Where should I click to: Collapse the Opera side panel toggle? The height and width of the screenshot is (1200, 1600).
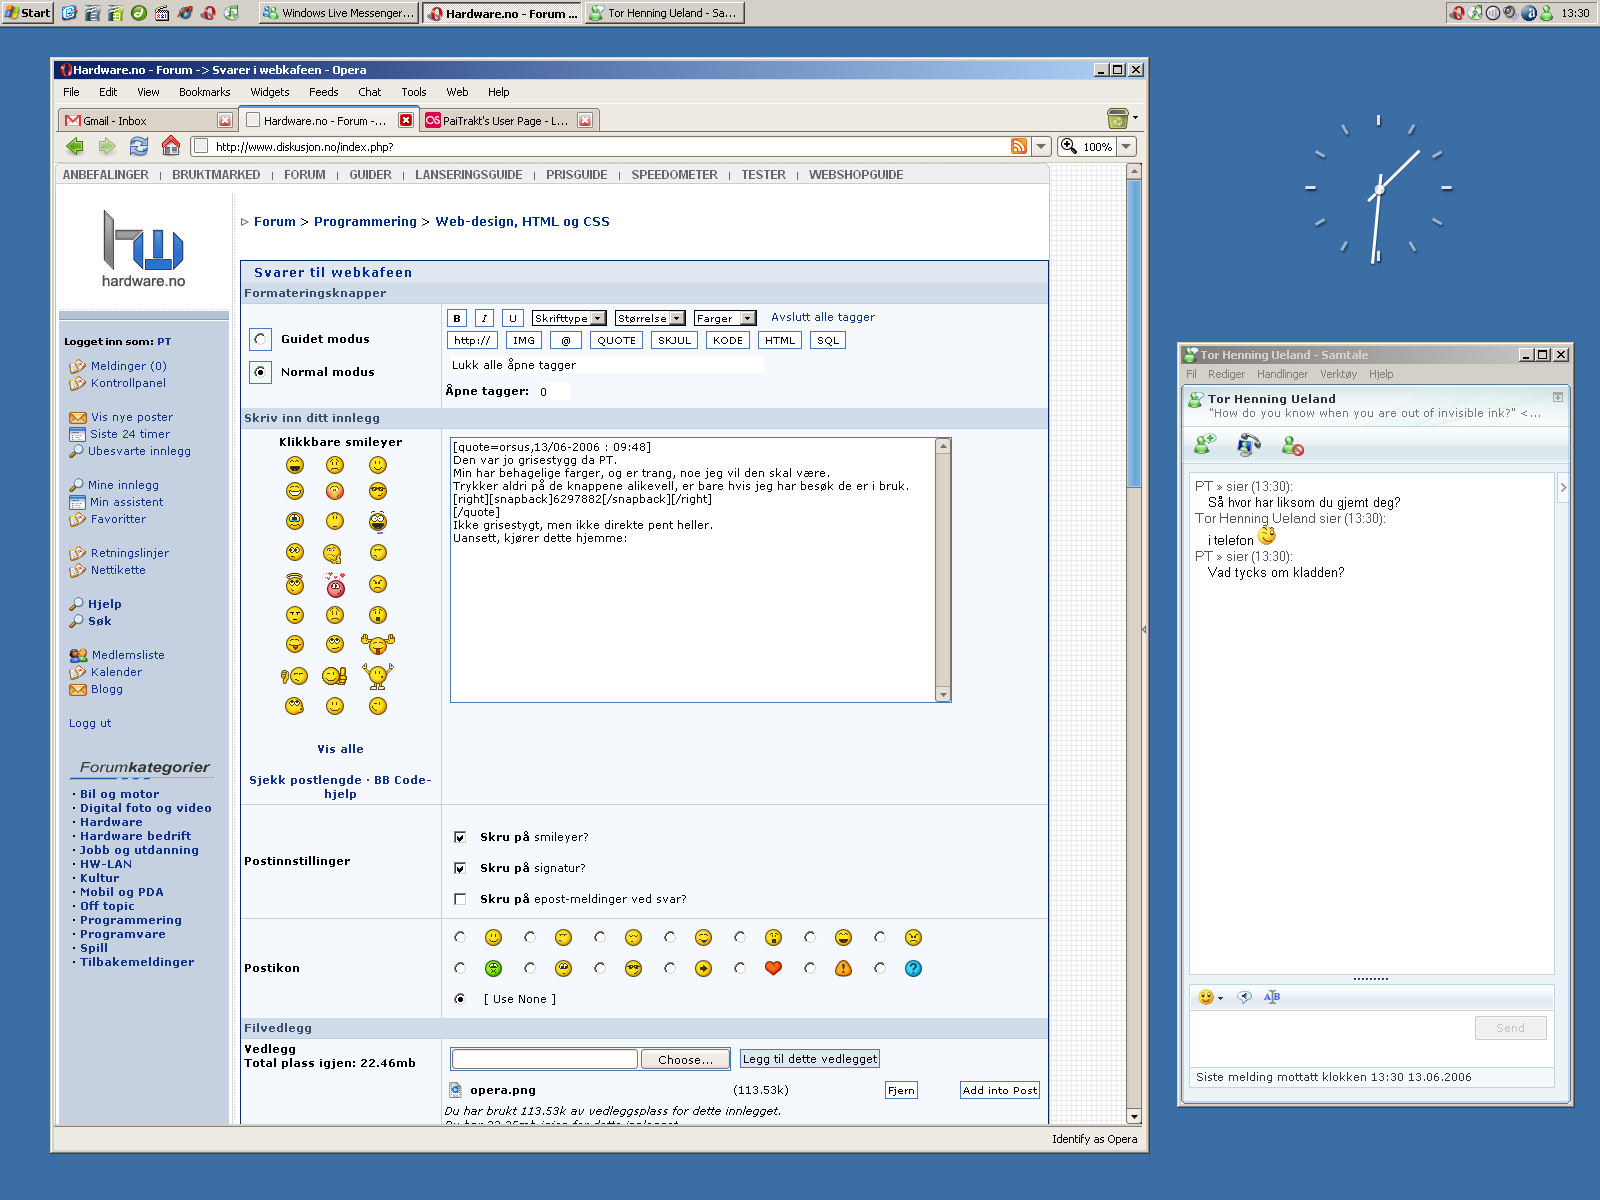1144,630
